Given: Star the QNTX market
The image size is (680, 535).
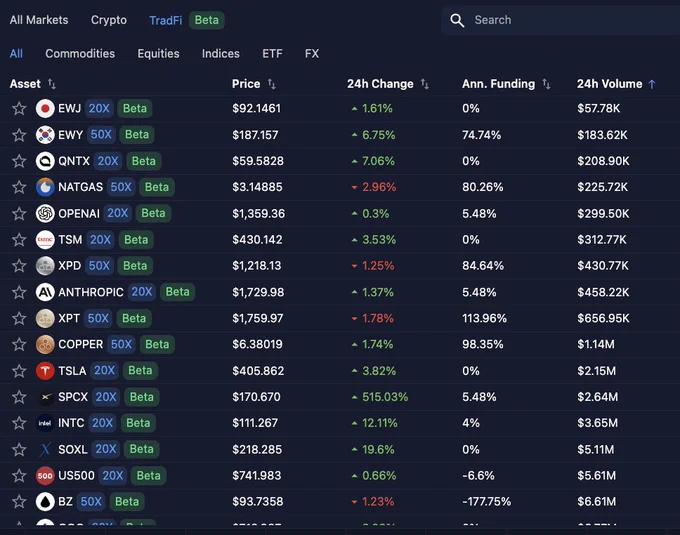Looking at the screenshot, I should coord(19,161).
